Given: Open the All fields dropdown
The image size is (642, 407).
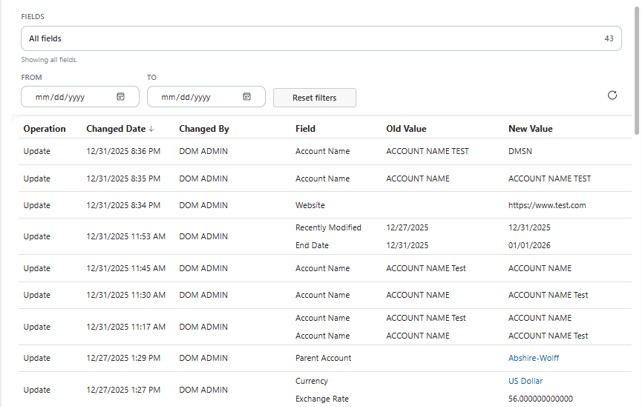Looking at the screenshot, I should 321,38.
